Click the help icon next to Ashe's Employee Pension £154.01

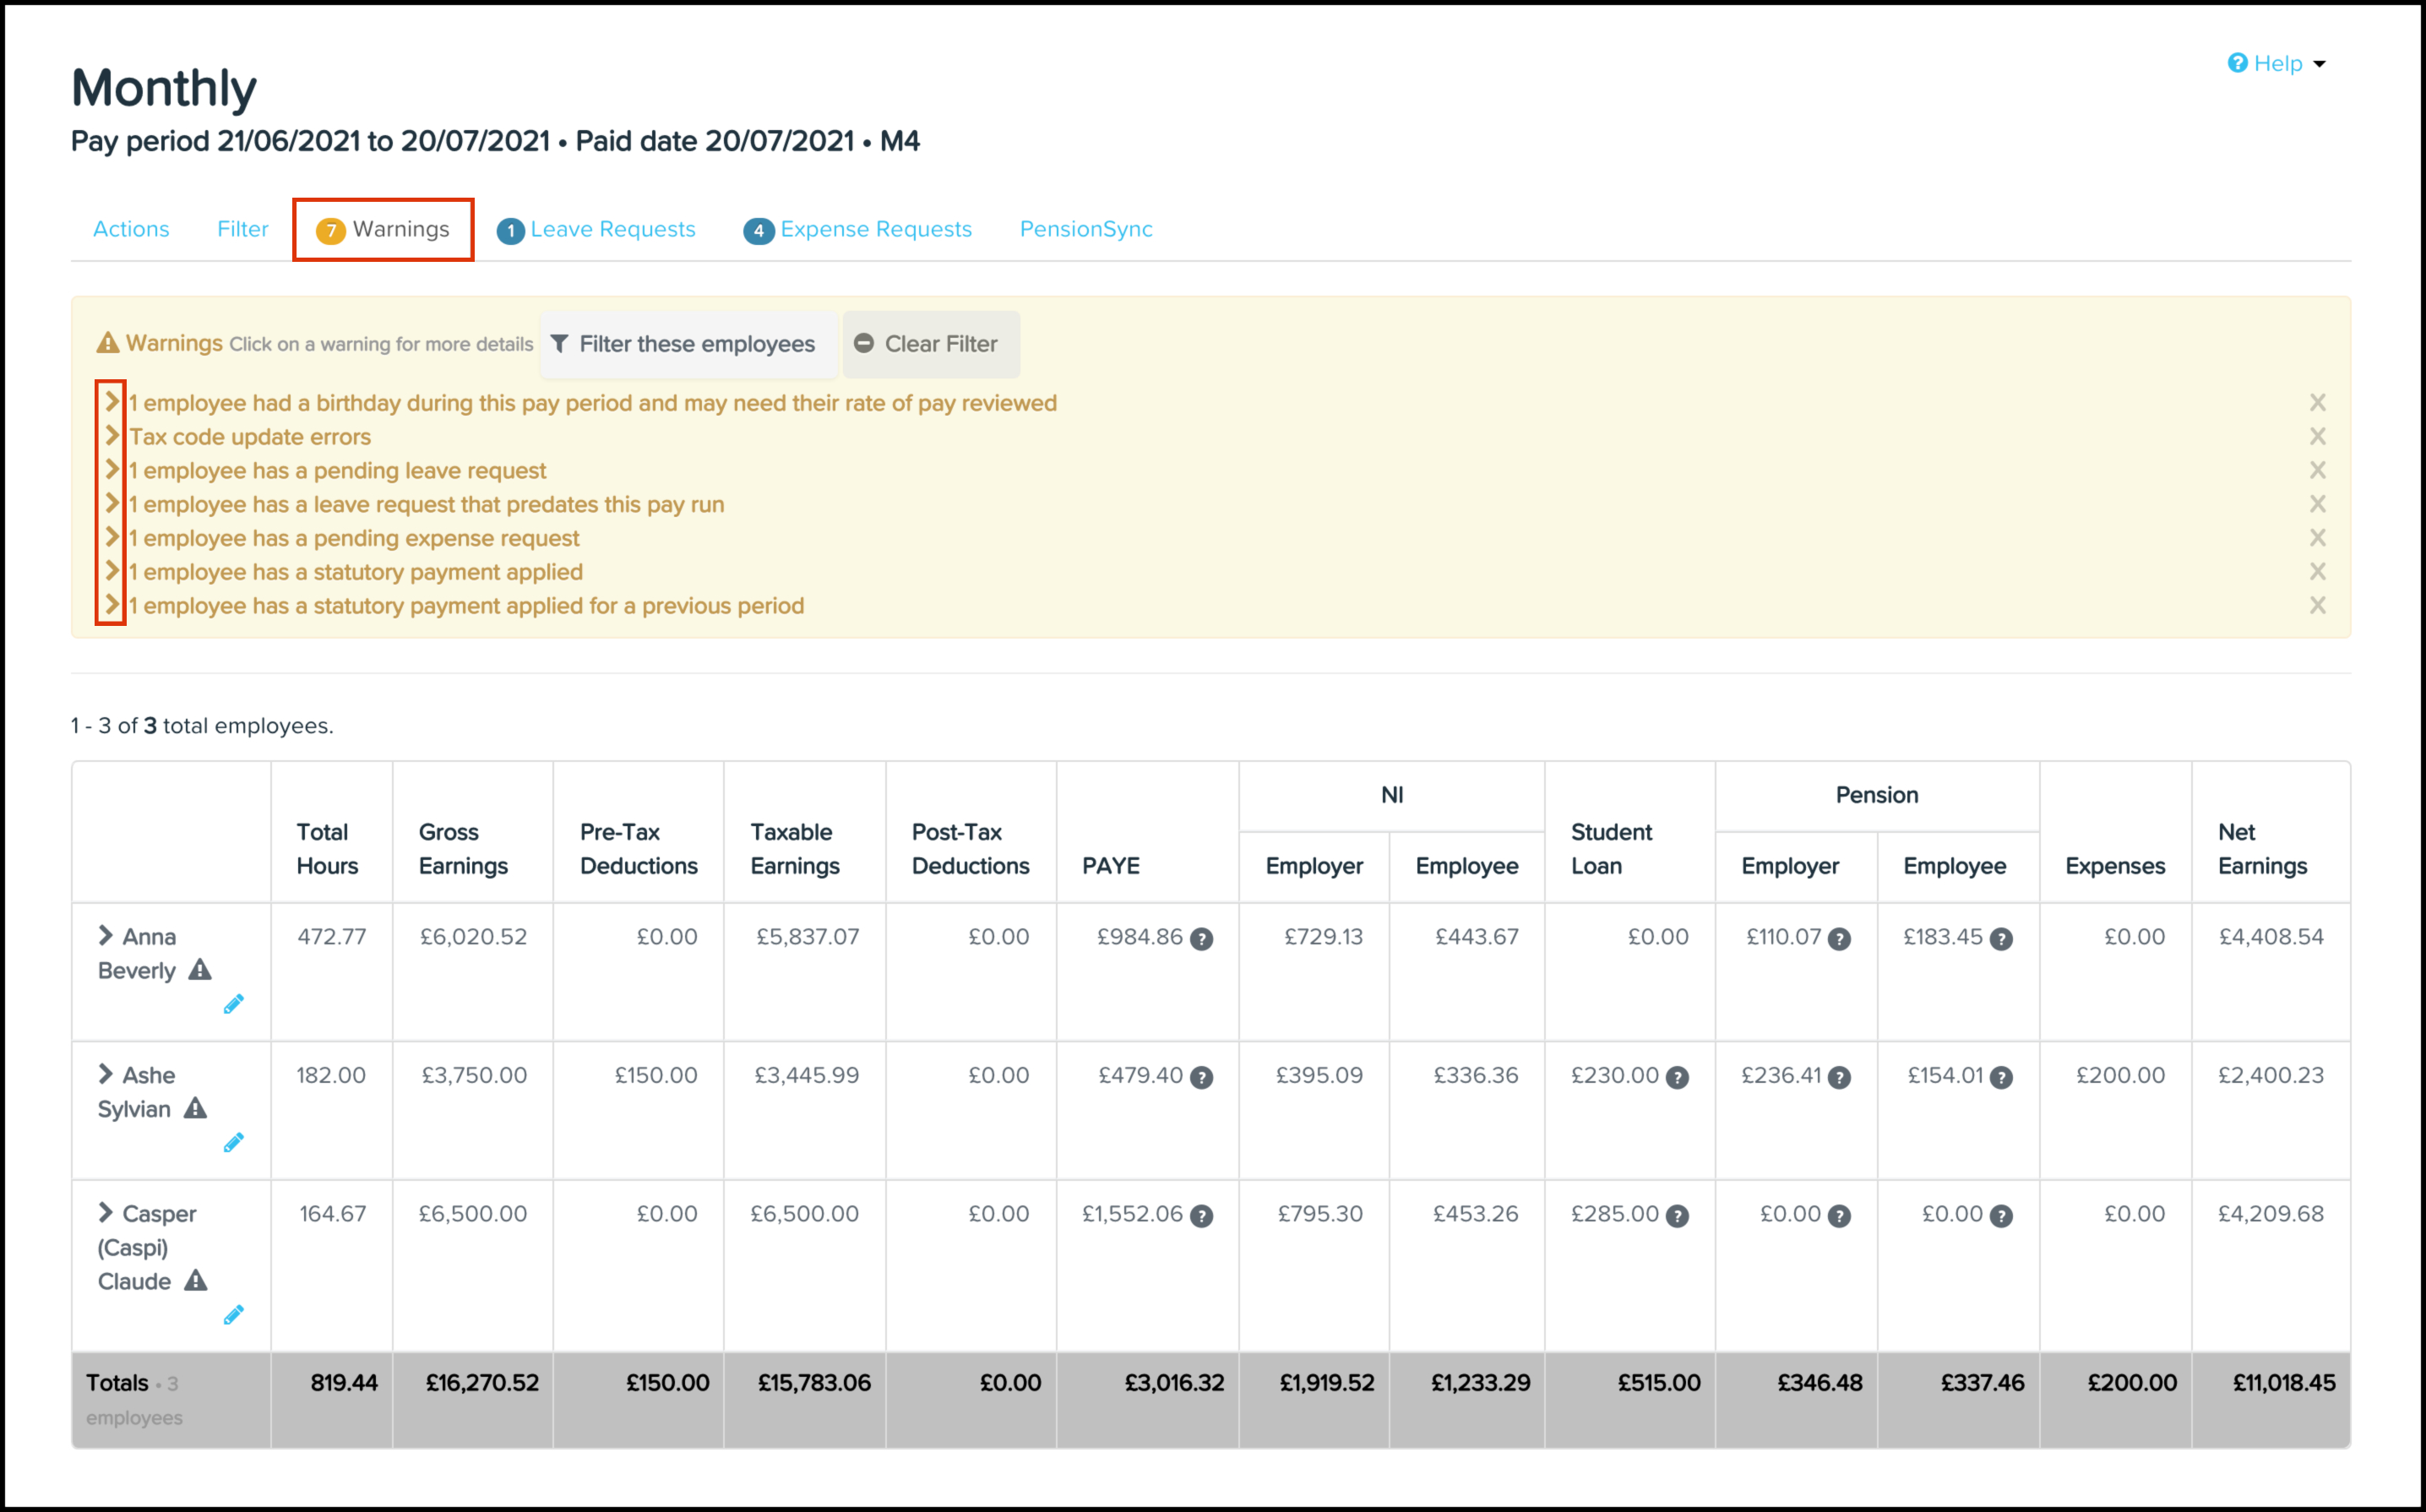coord(2000,1077)
